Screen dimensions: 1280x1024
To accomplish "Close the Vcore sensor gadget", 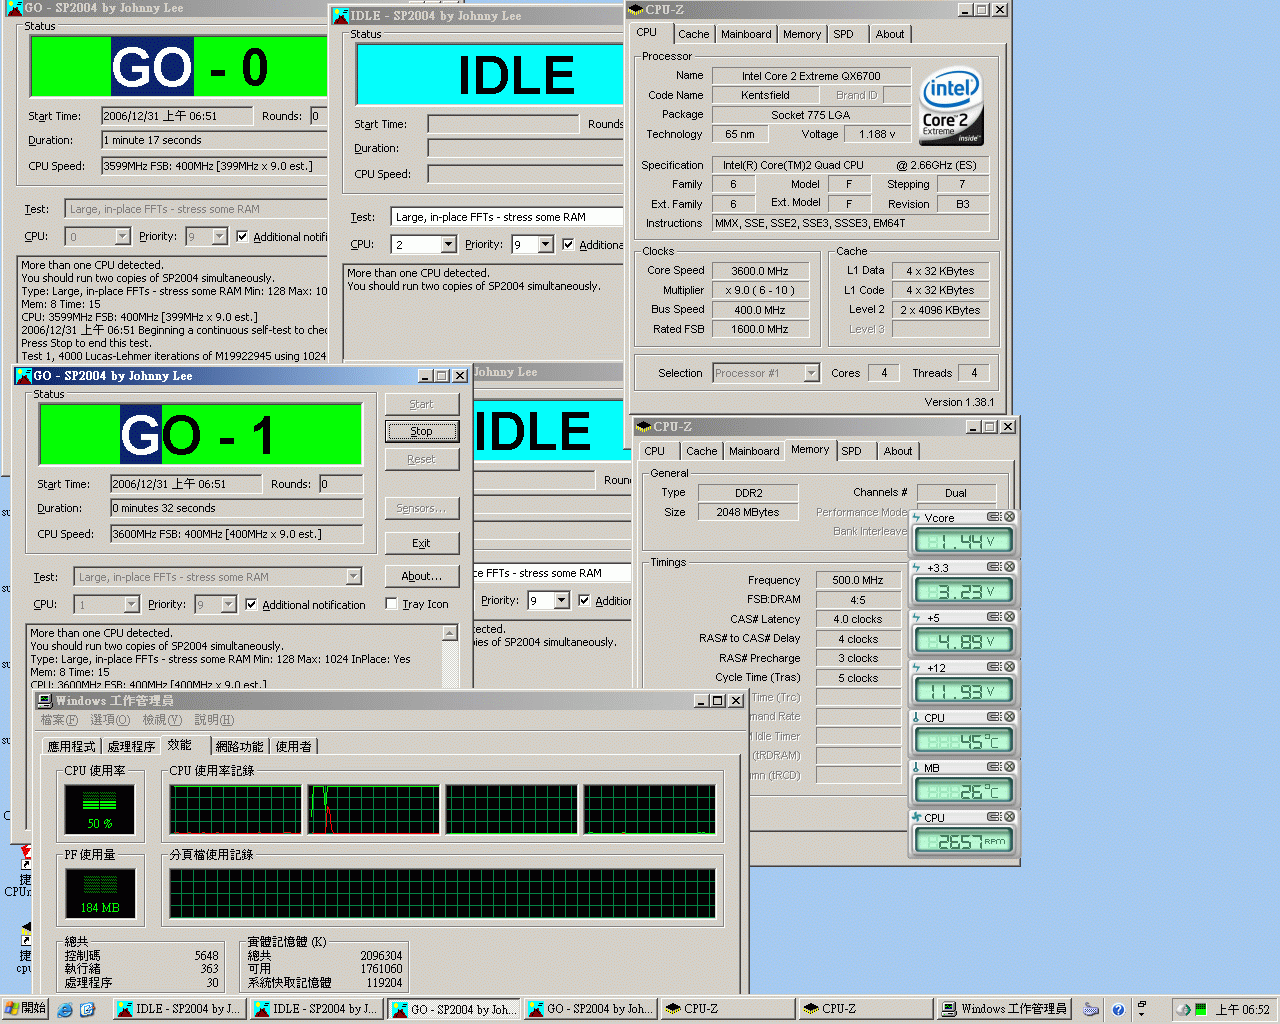I will [1009, 517].
